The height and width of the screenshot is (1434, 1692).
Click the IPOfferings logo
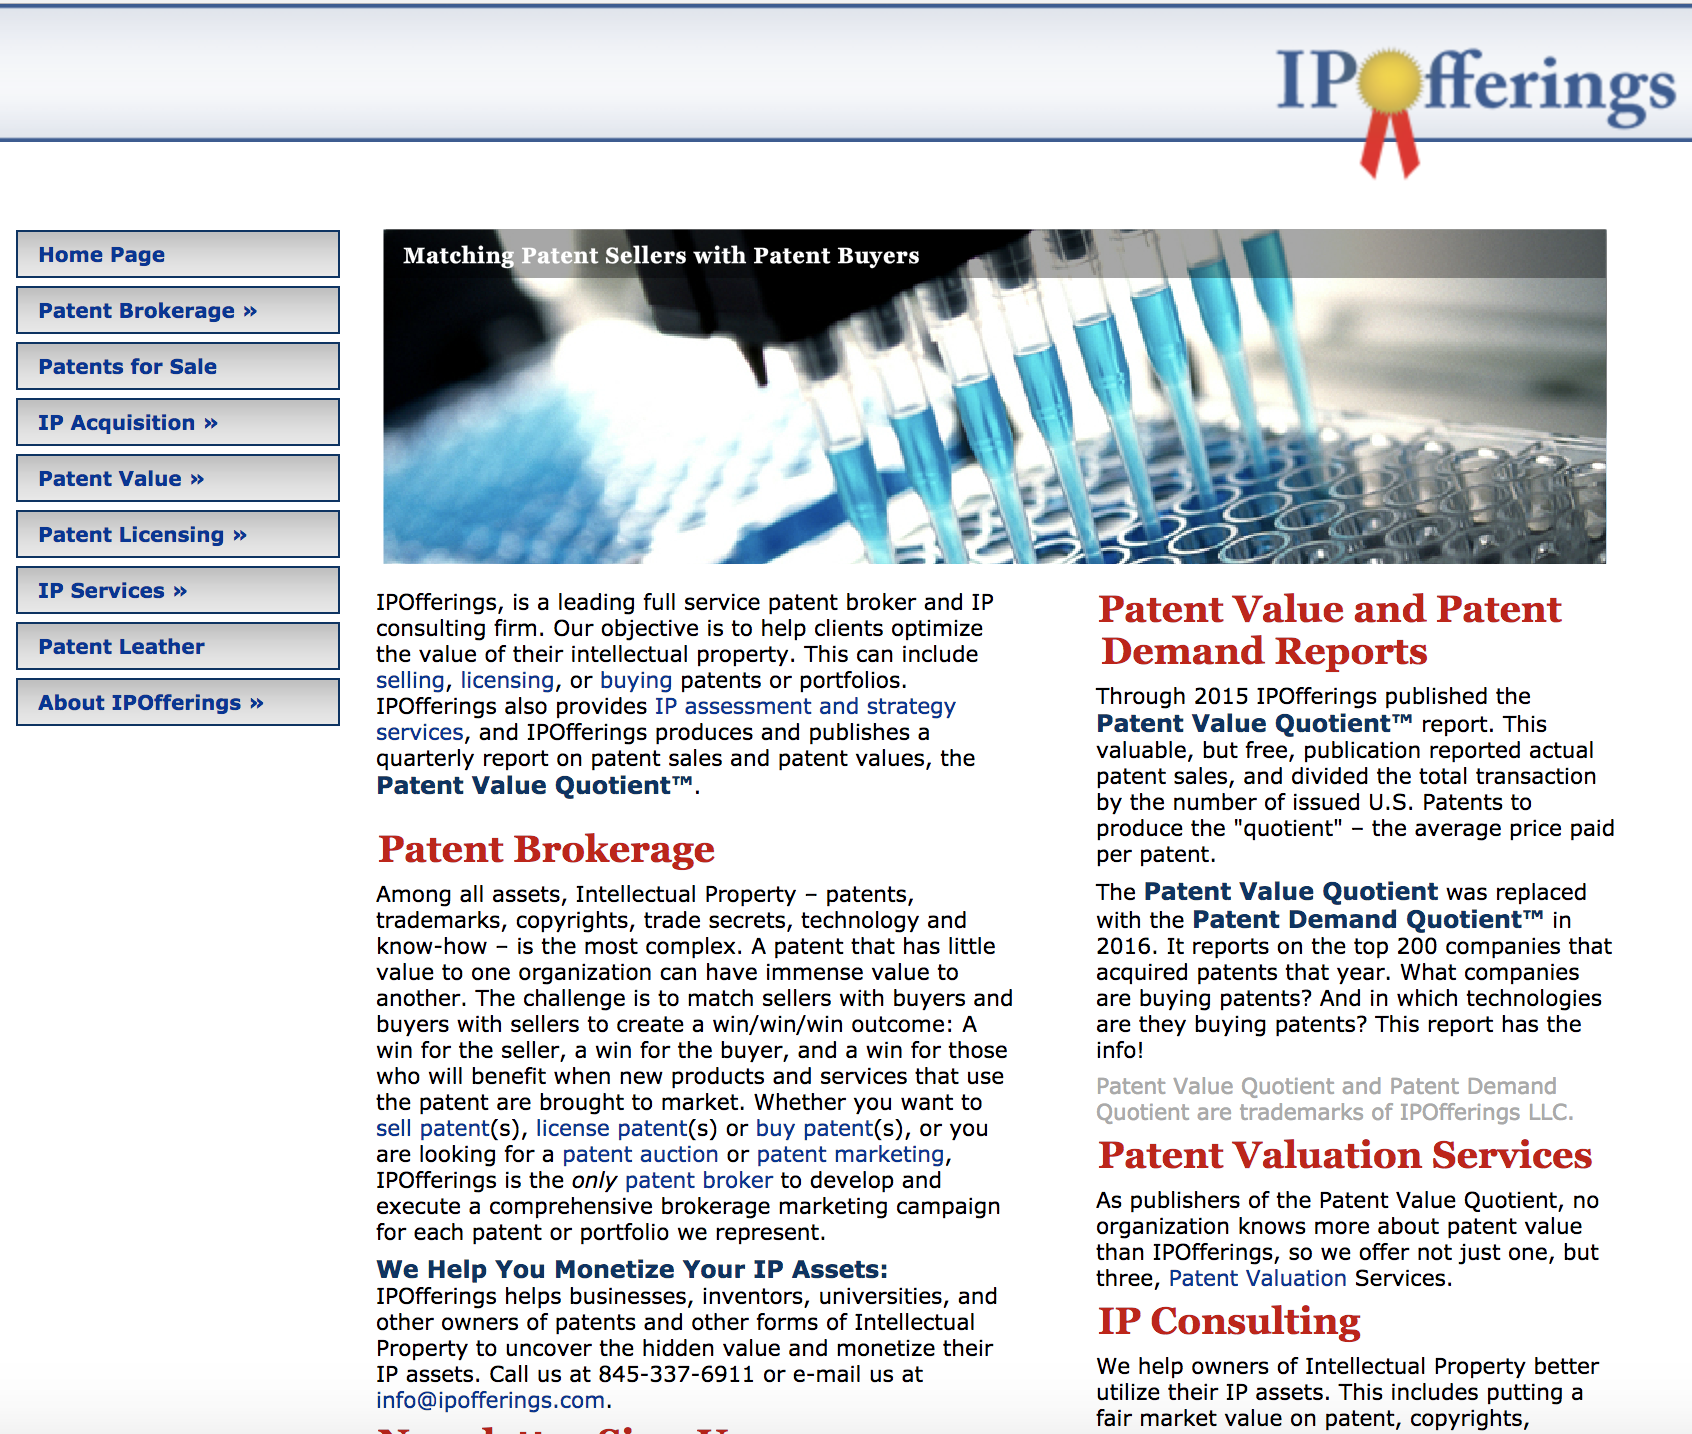coord(1474,95)
